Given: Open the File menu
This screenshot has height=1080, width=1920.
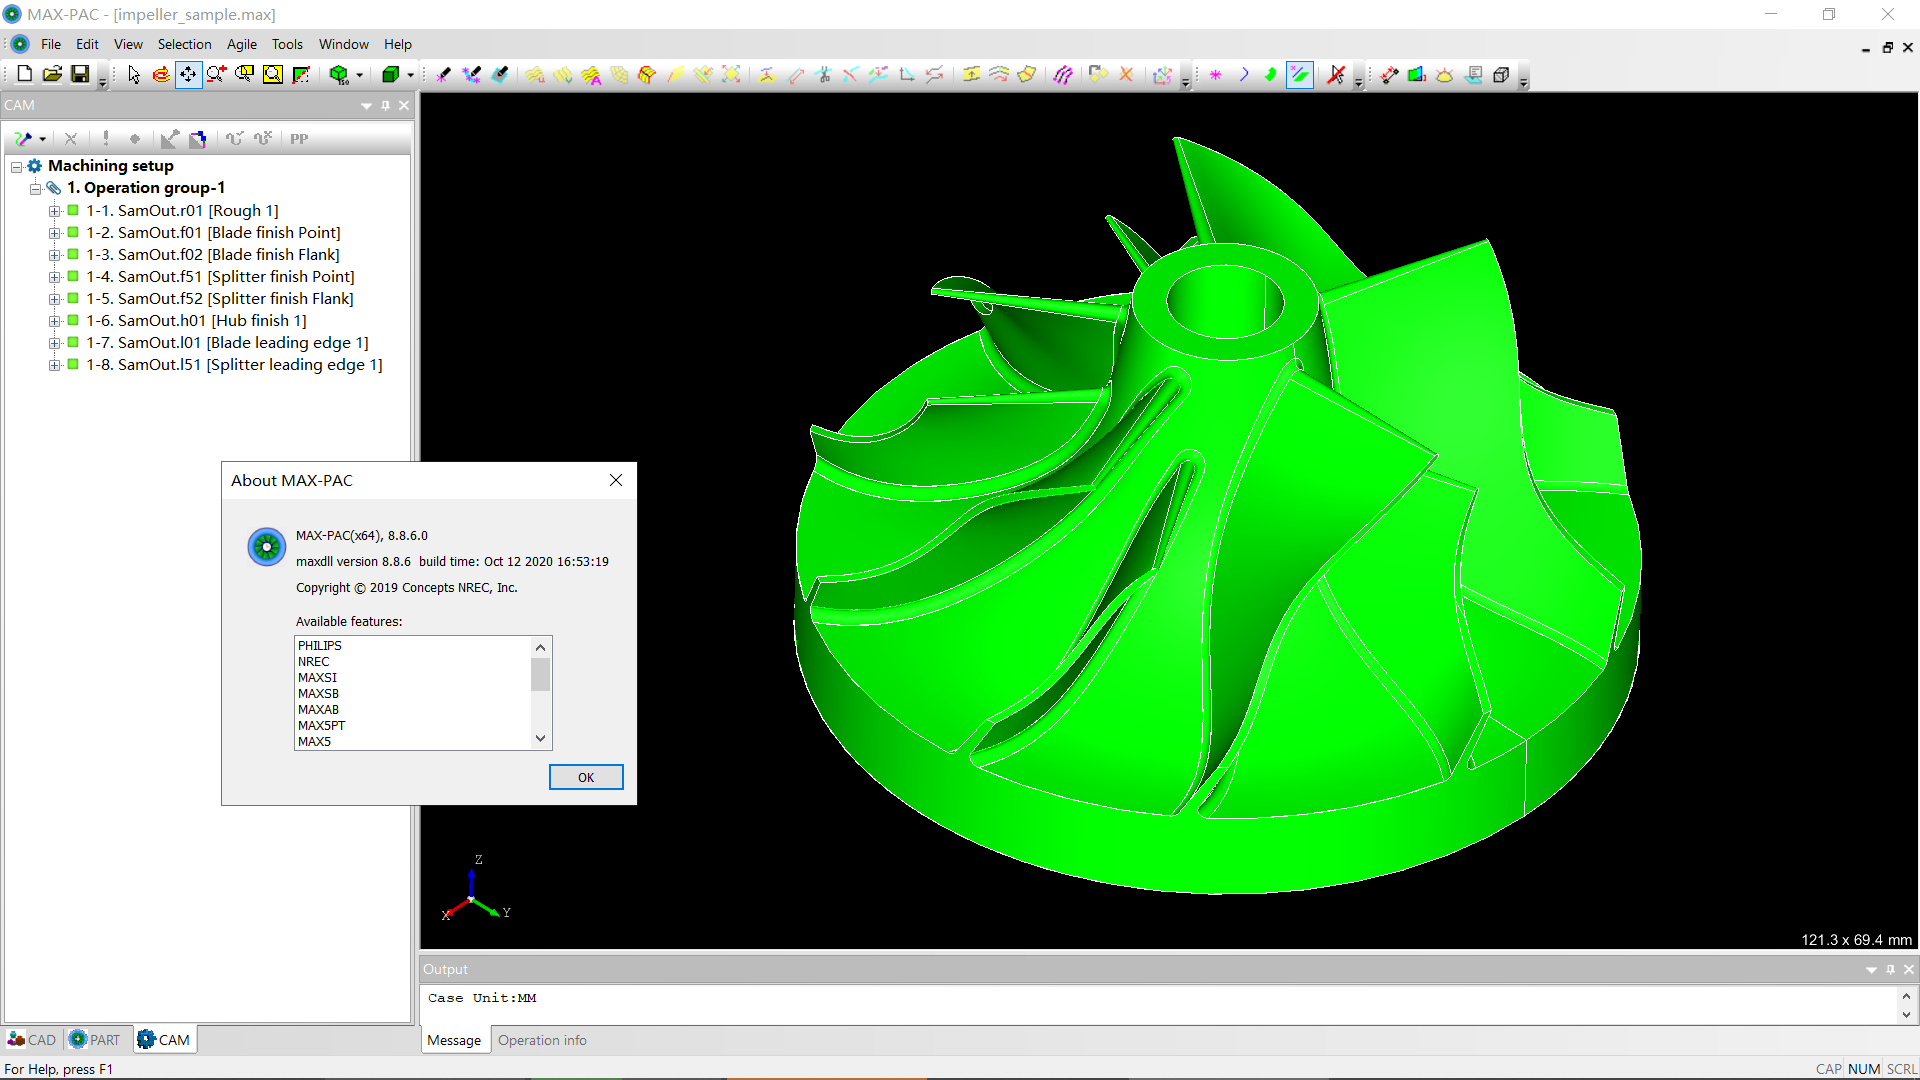Looking at the screenshot, I should click(51, 44).
